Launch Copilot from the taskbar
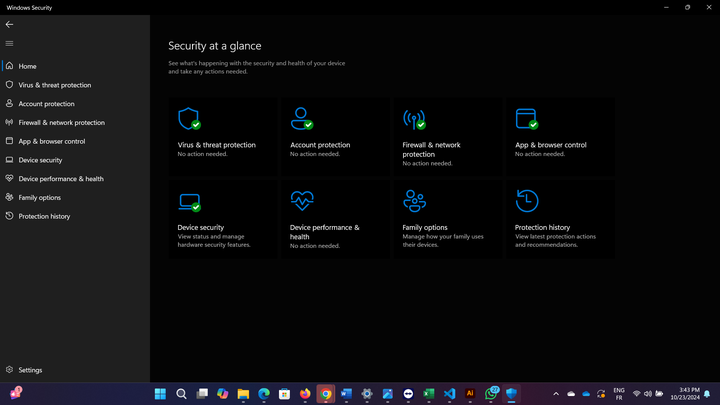720x405 pixels. [x=223, y=394]
